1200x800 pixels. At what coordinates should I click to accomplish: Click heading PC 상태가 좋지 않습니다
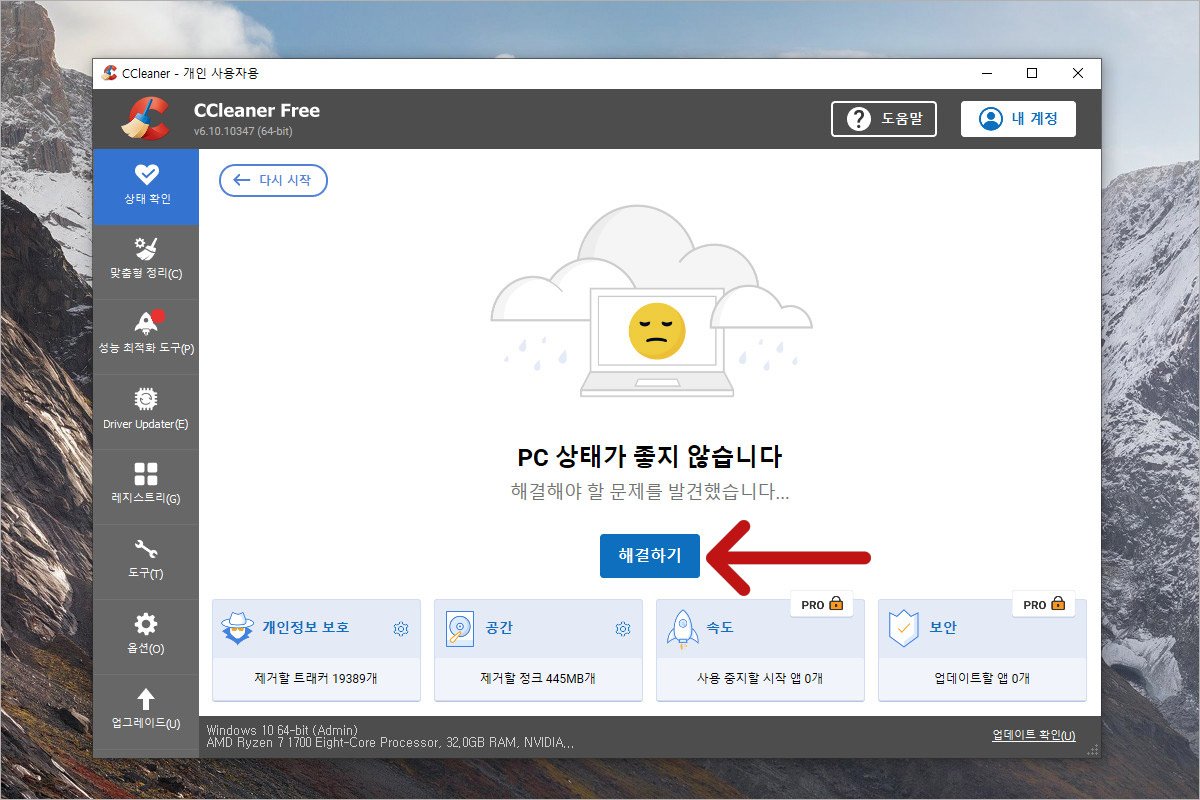(x=650, y=458)
